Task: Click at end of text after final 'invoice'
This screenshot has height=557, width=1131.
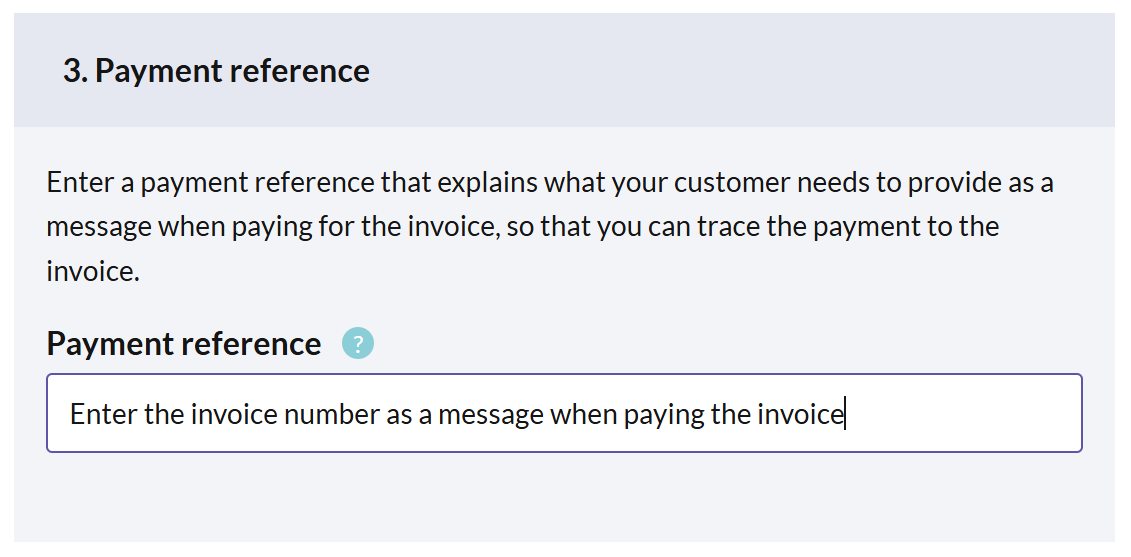Action: click(x=845, y=414)
